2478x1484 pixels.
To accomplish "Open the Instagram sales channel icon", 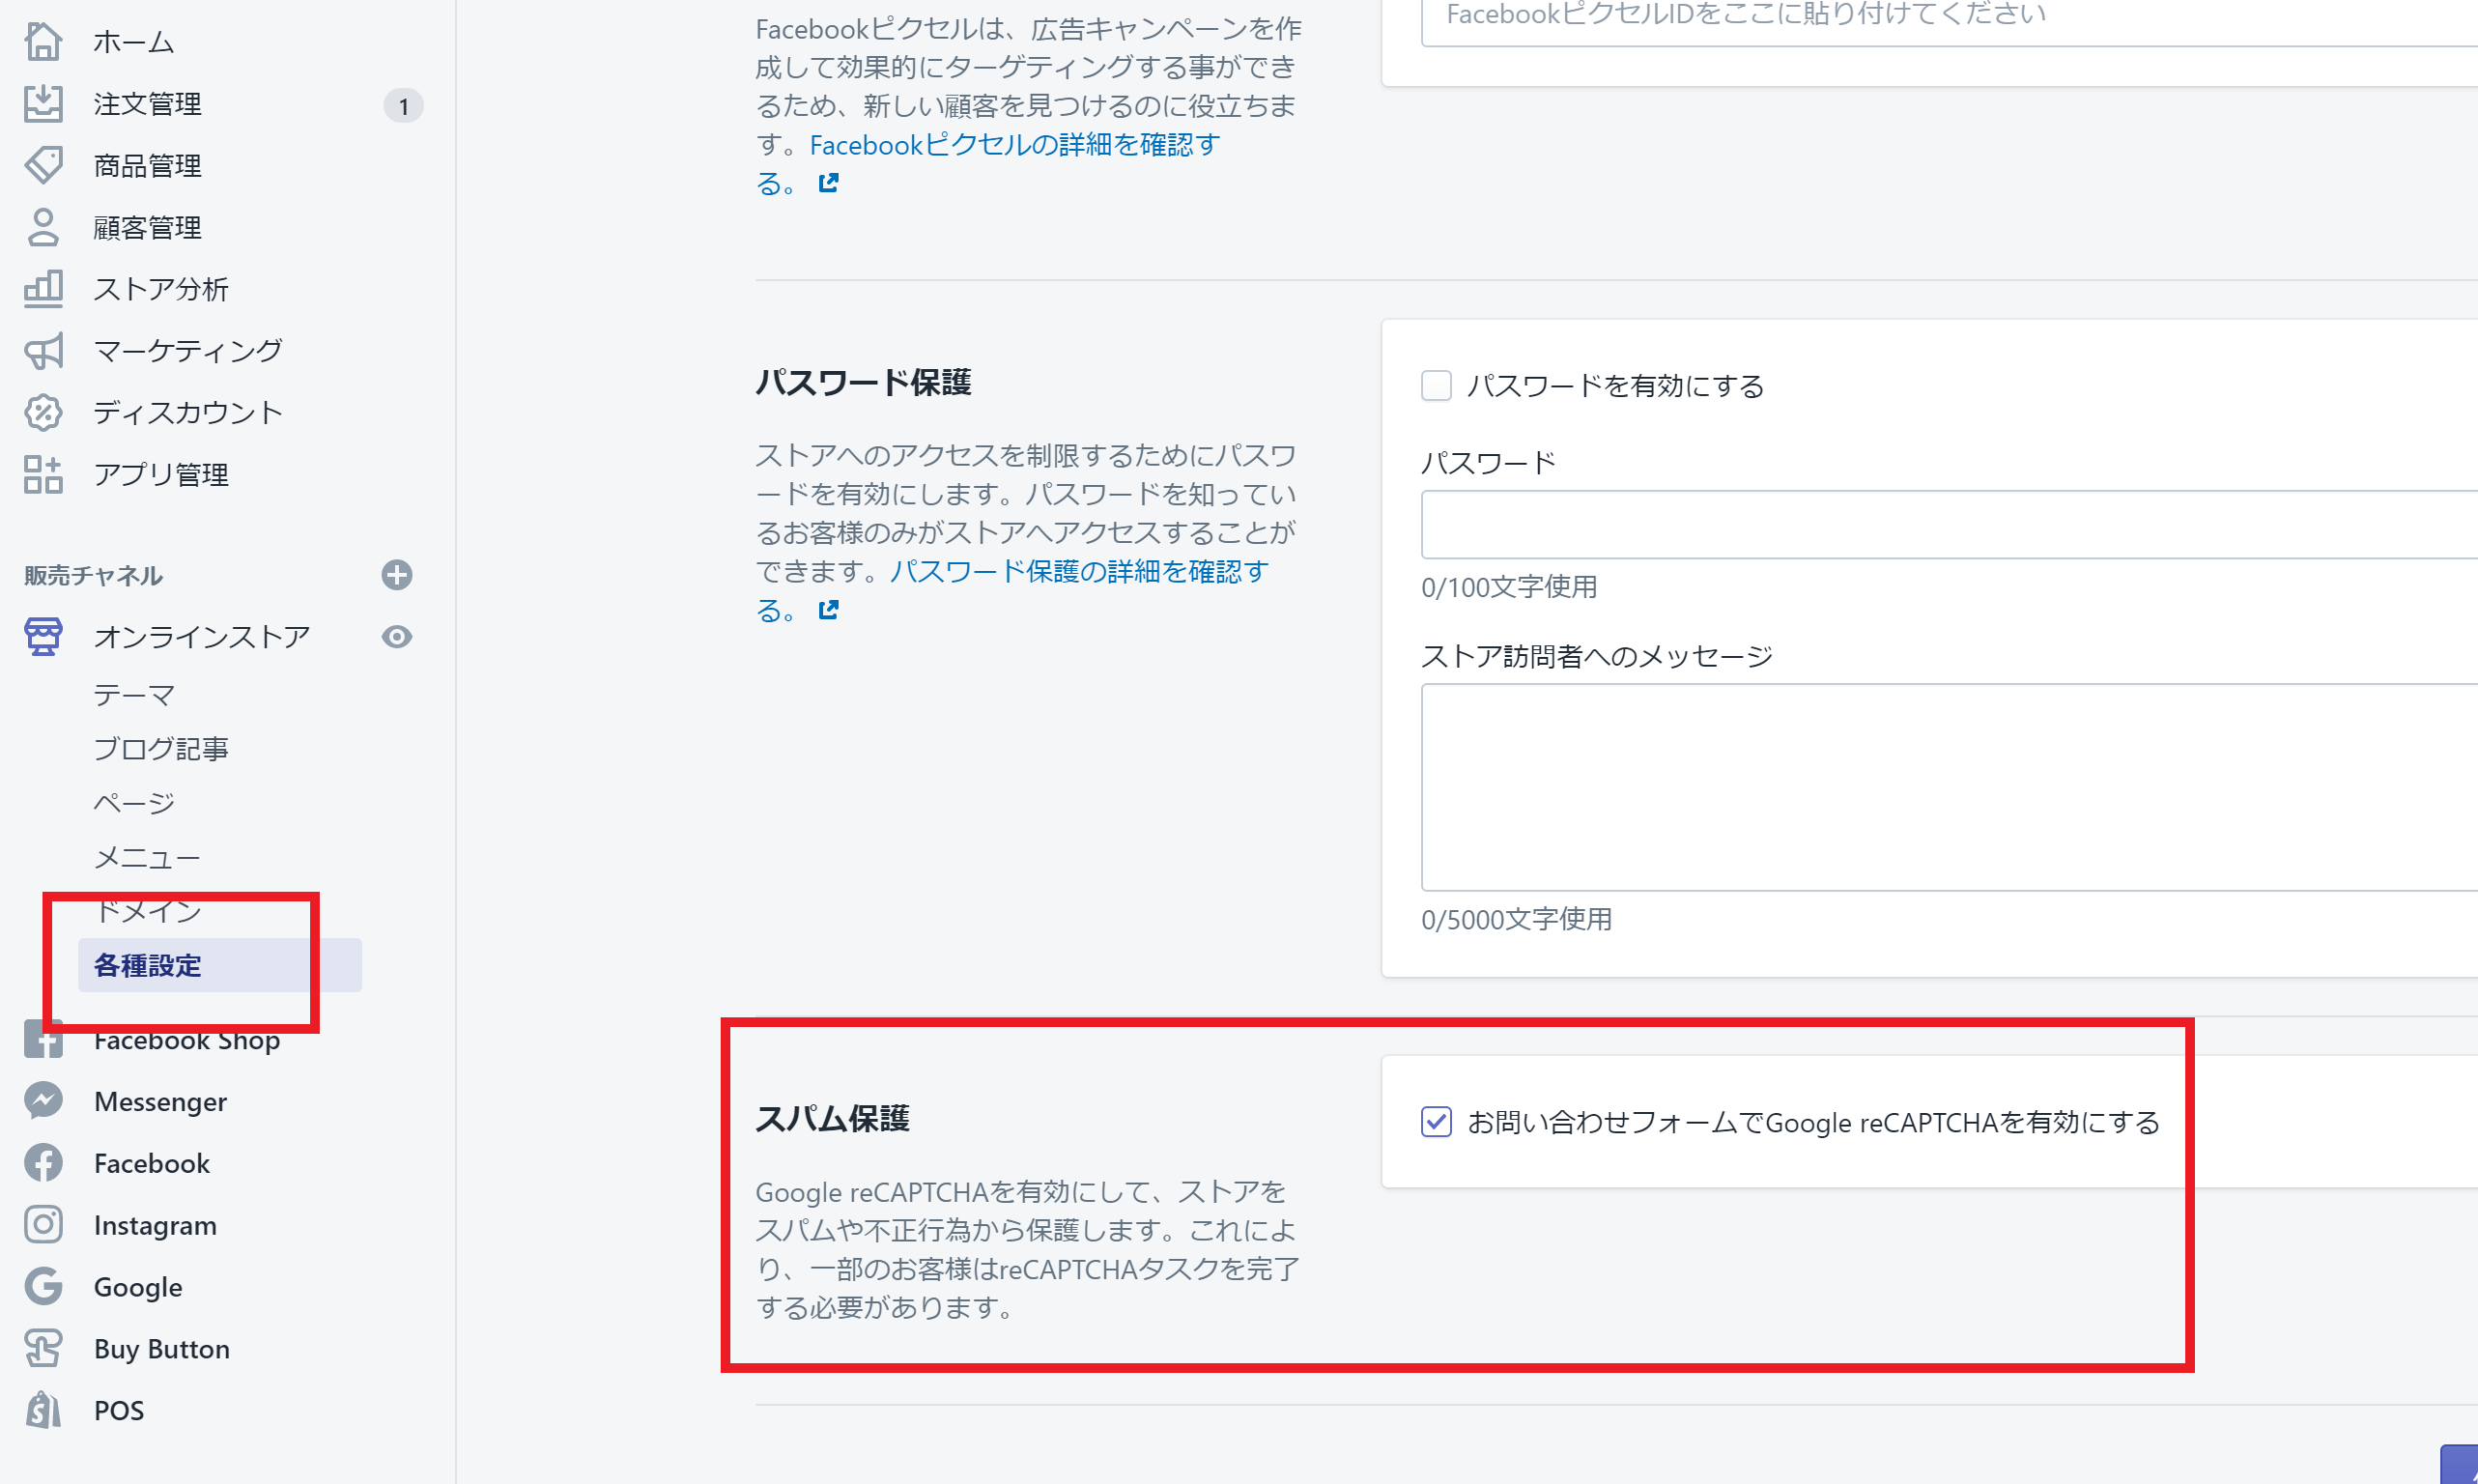I will pyautogui.click(x=43, y=1225).
